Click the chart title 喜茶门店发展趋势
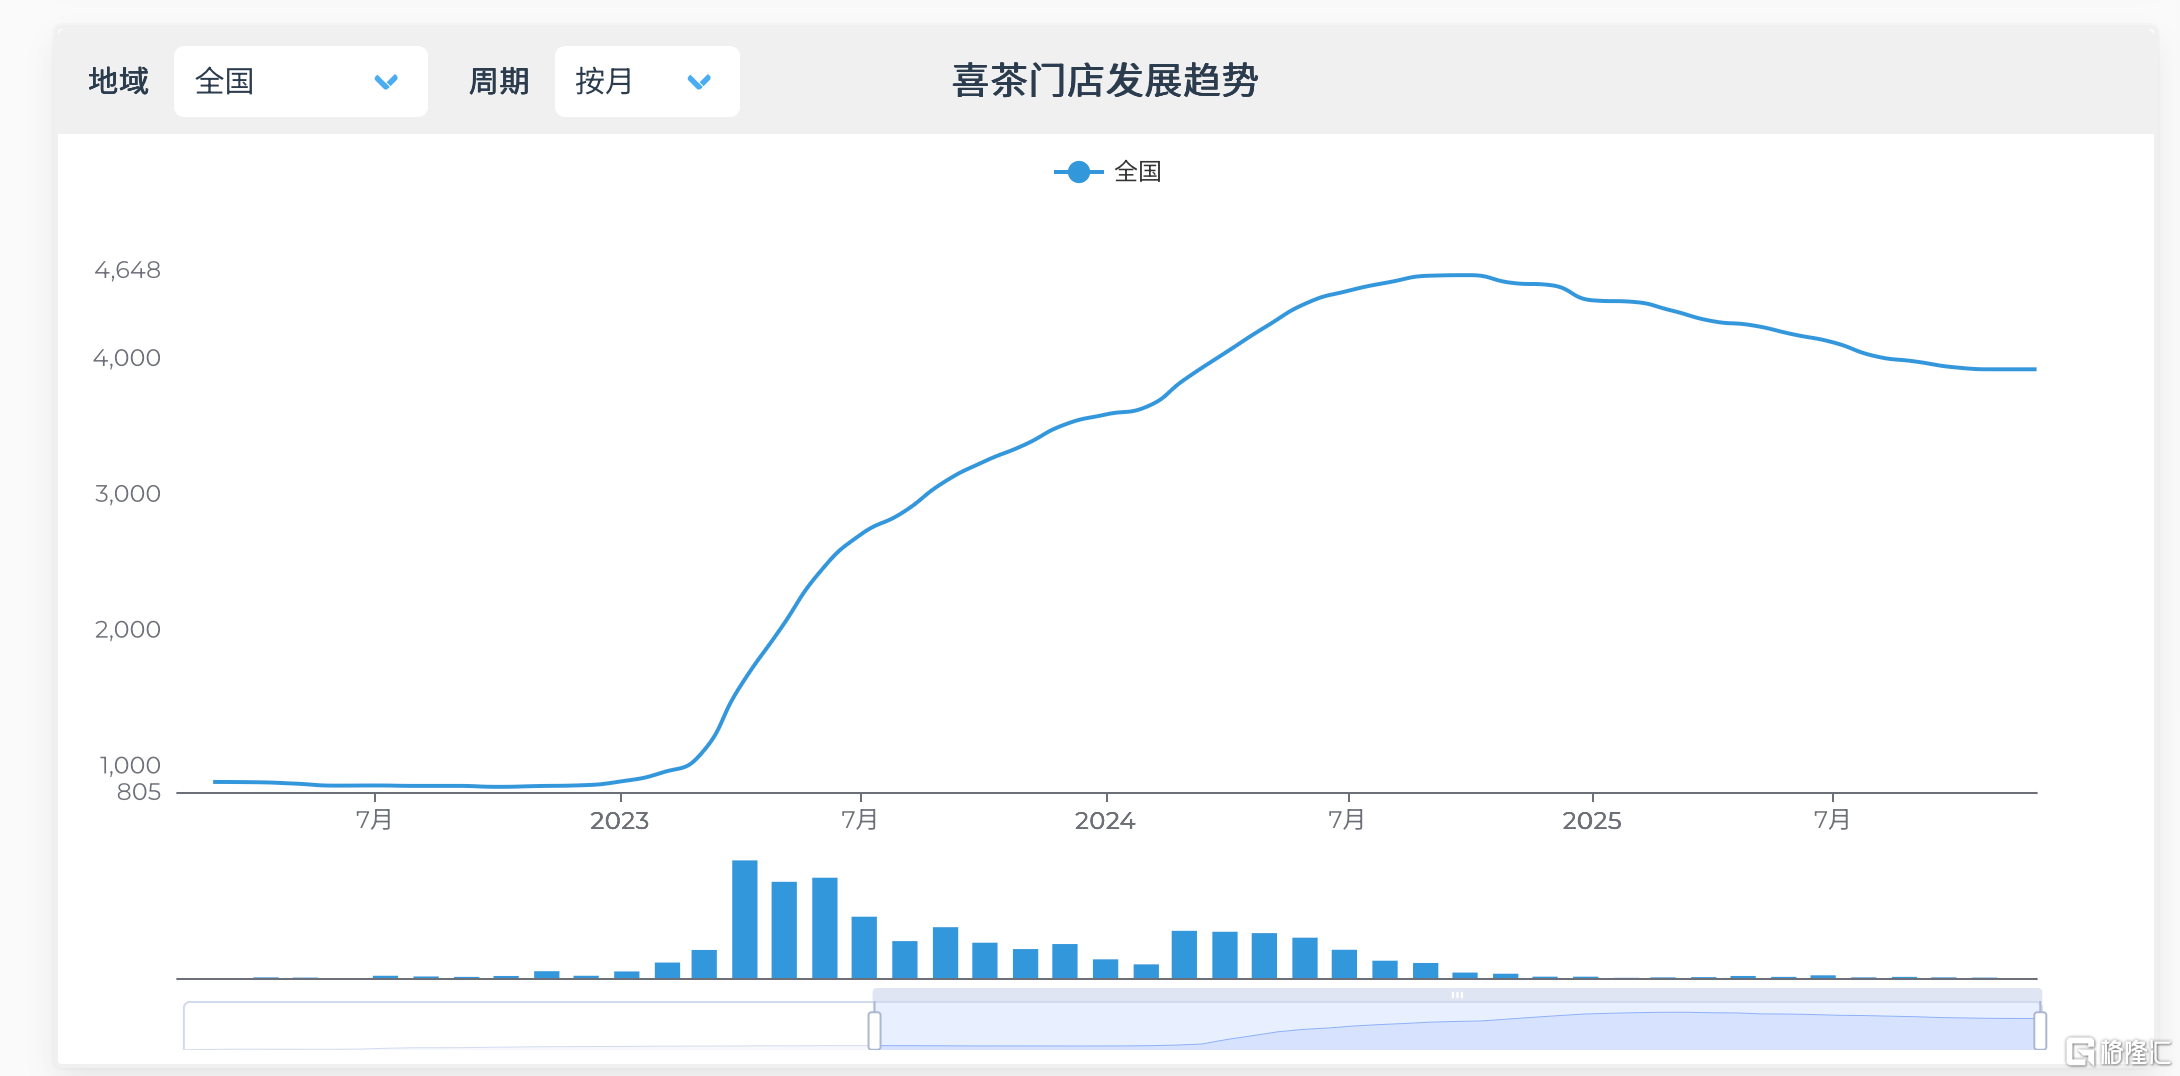The image size is (2180, 1076). pyautogui.click(x=1105, y=81)
